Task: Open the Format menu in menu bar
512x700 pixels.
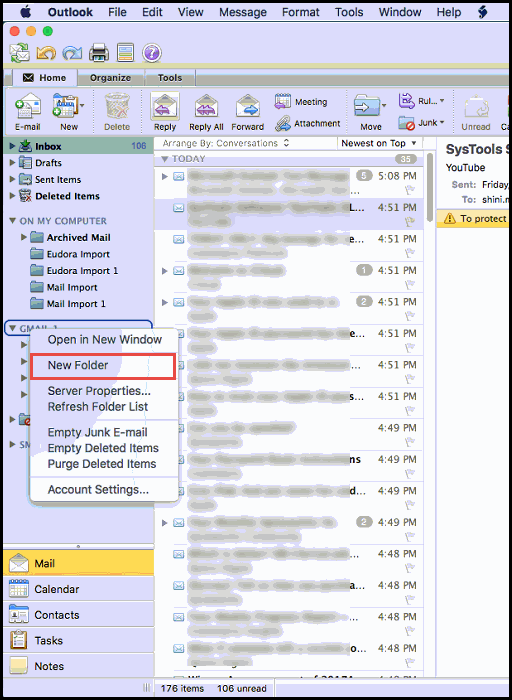Action: 300,12
